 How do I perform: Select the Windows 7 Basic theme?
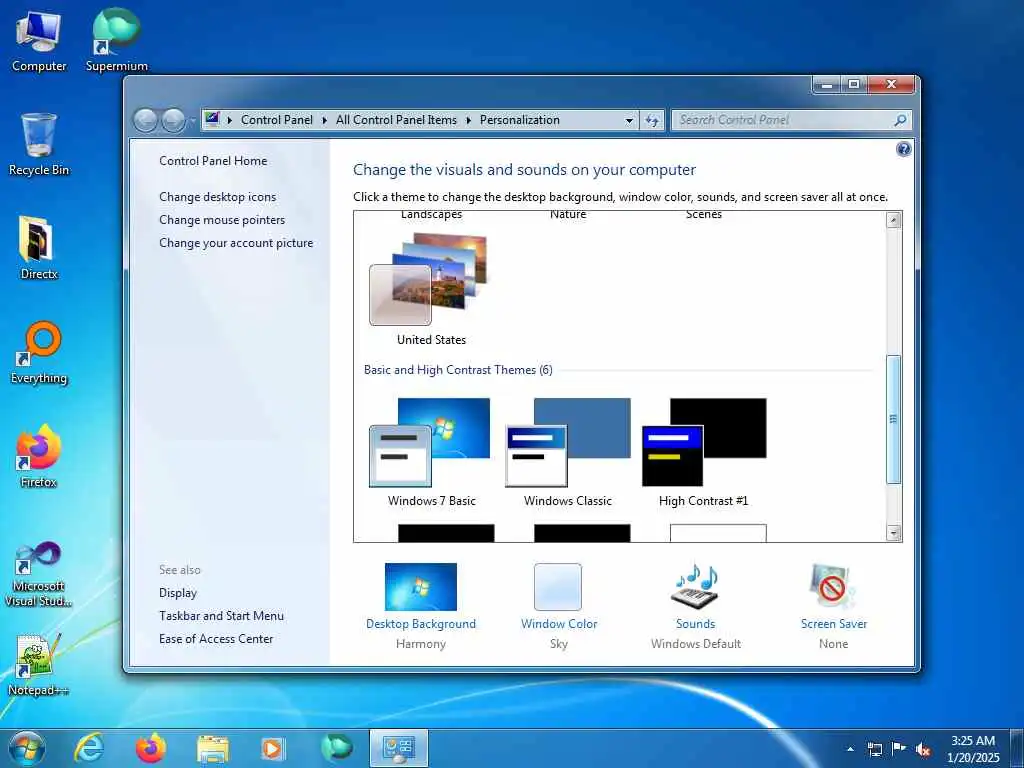coord(431,453)
